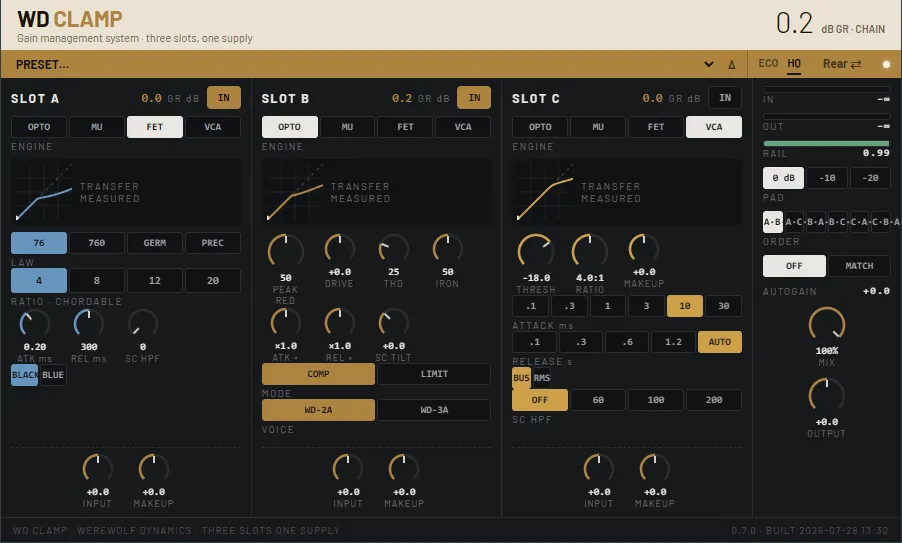Click the THD knob in Slot B

(393, 248)
